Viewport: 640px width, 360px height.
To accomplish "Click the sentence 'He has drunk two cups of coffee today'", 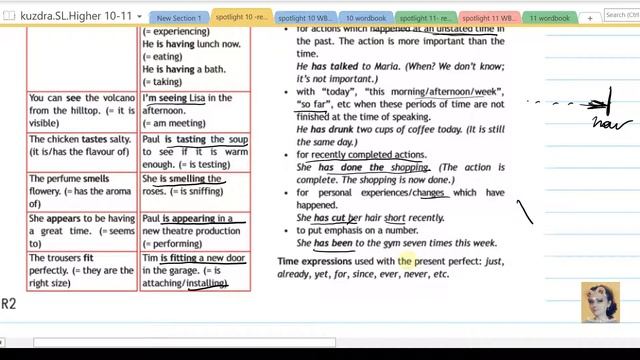I will 379,129.
